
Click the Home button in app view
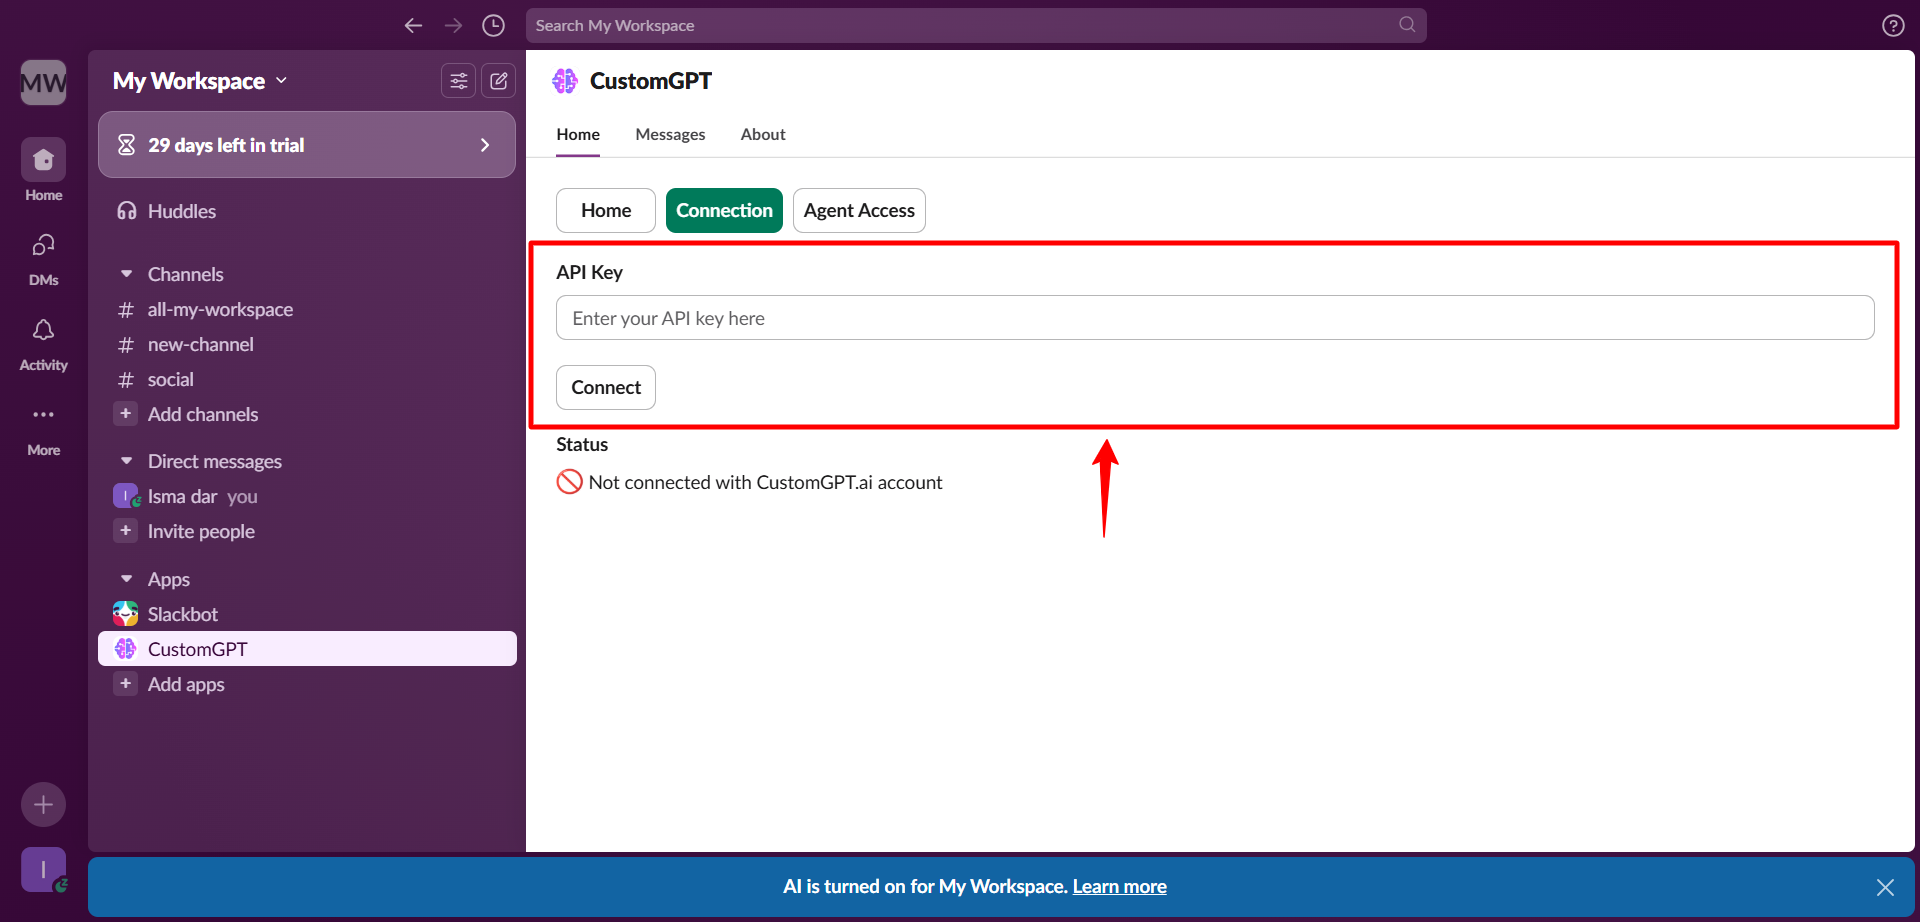[606, 210]
